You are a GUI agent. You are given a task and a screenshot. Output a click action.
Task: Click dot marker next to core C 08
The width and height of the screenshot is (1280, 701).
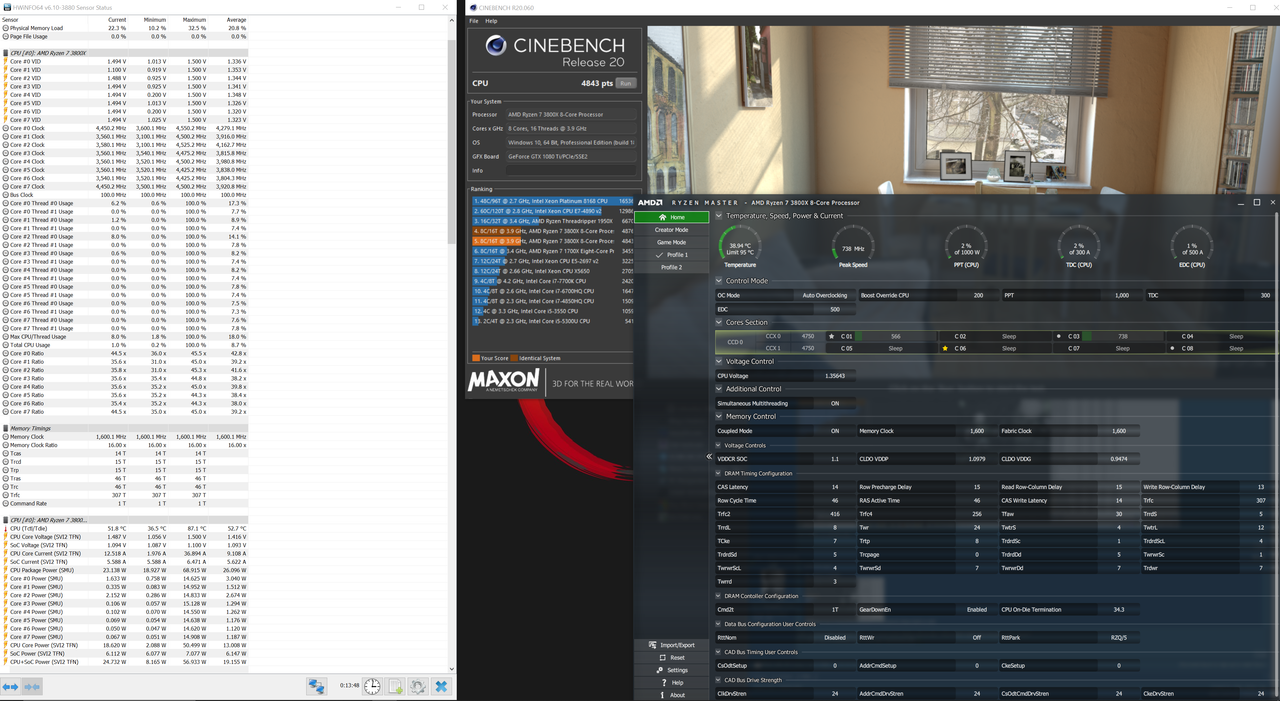click(x=1172, y=348)
